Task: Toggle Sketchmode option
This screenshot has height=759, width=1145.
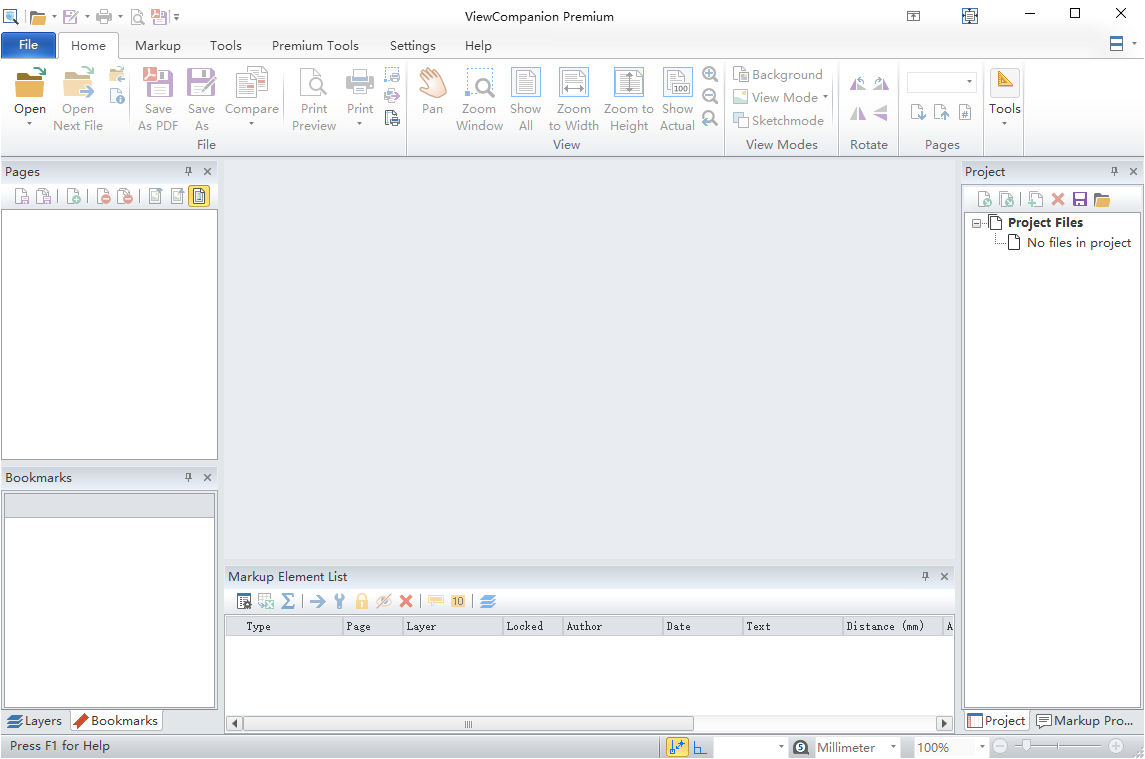Action: coord(778,121)
